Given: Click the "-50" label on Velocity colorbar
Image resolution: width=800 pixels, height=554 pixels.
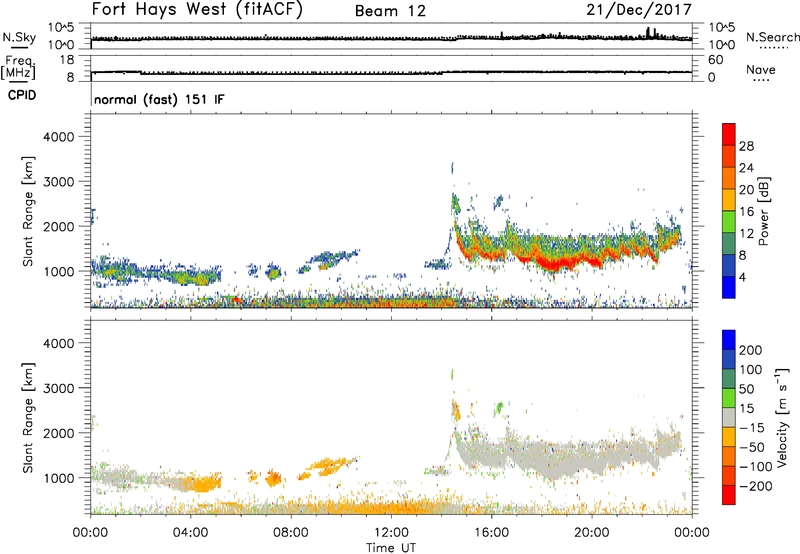Looking at the screenshot, I should [x=752, y=447].
